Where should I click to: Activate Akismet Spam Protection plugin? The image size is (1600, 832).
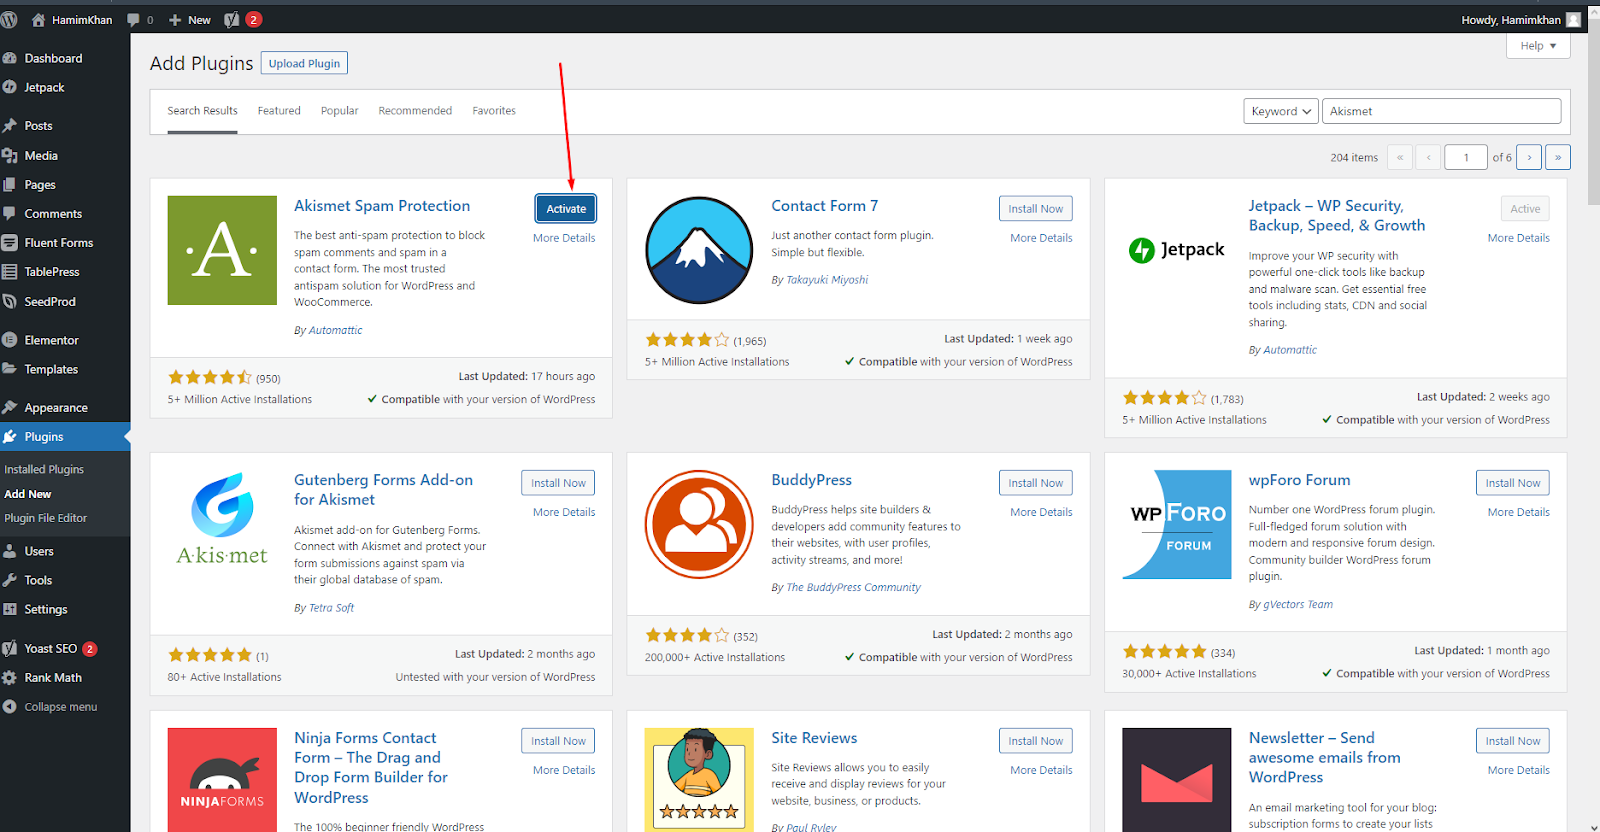point(566,209)
